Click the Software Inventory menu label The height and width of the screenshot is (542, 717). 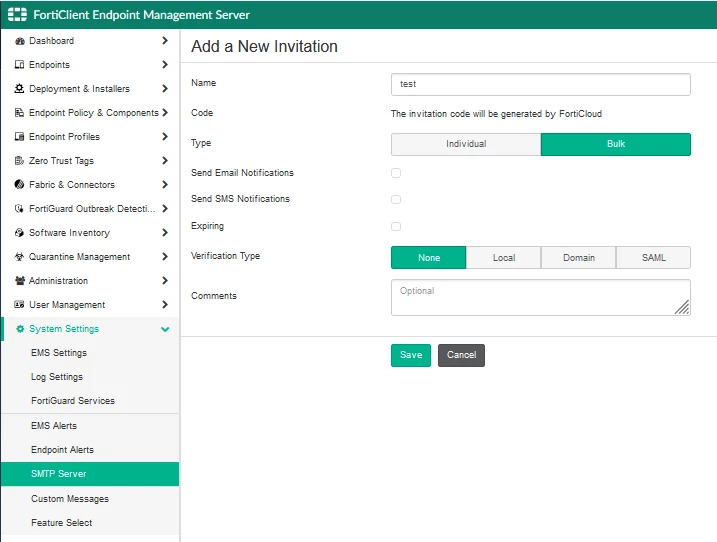70,232
